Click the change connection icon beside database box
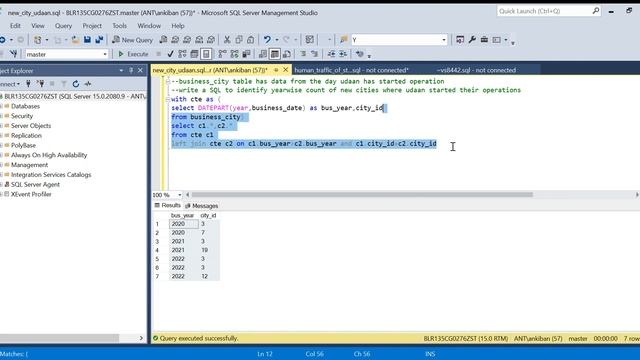Viewport: 640px width, 360px height. [x=13, y=54]
